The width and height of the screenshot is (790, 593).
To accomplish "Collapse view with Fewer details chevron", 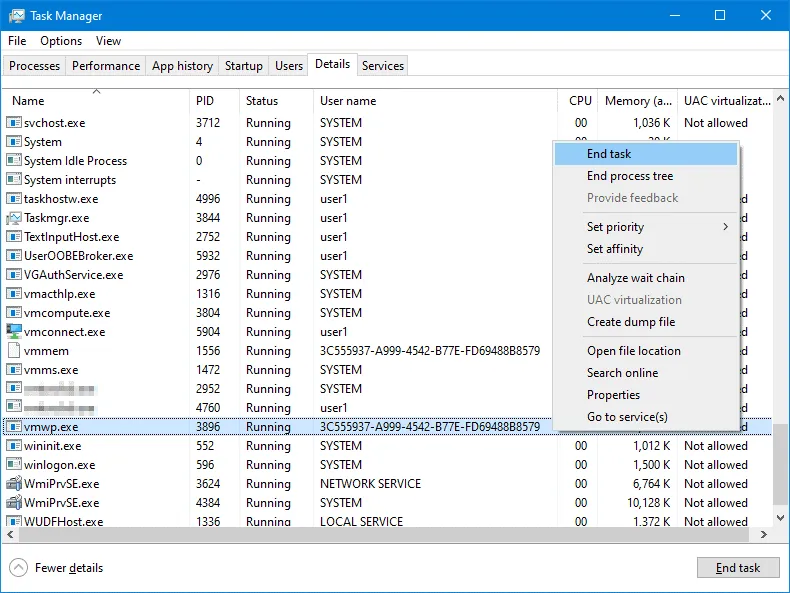I will pos(18,568).
